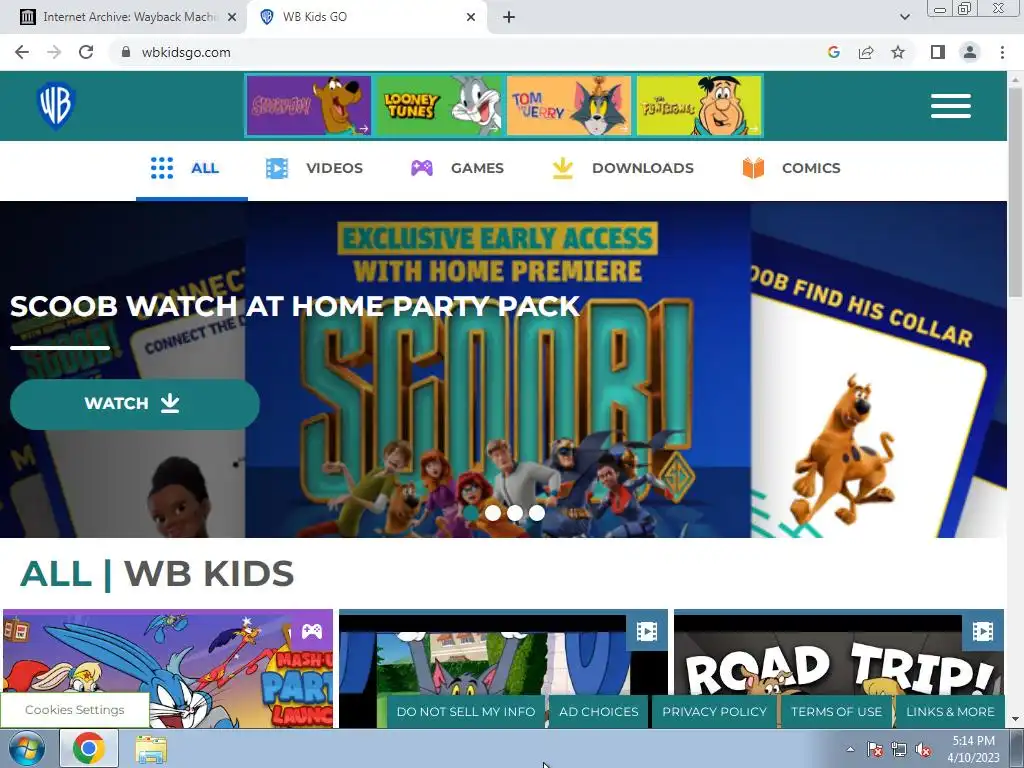Expand the tab search dropdown
The width and height of the screenshot is (1024, 768).
point(904,18)
